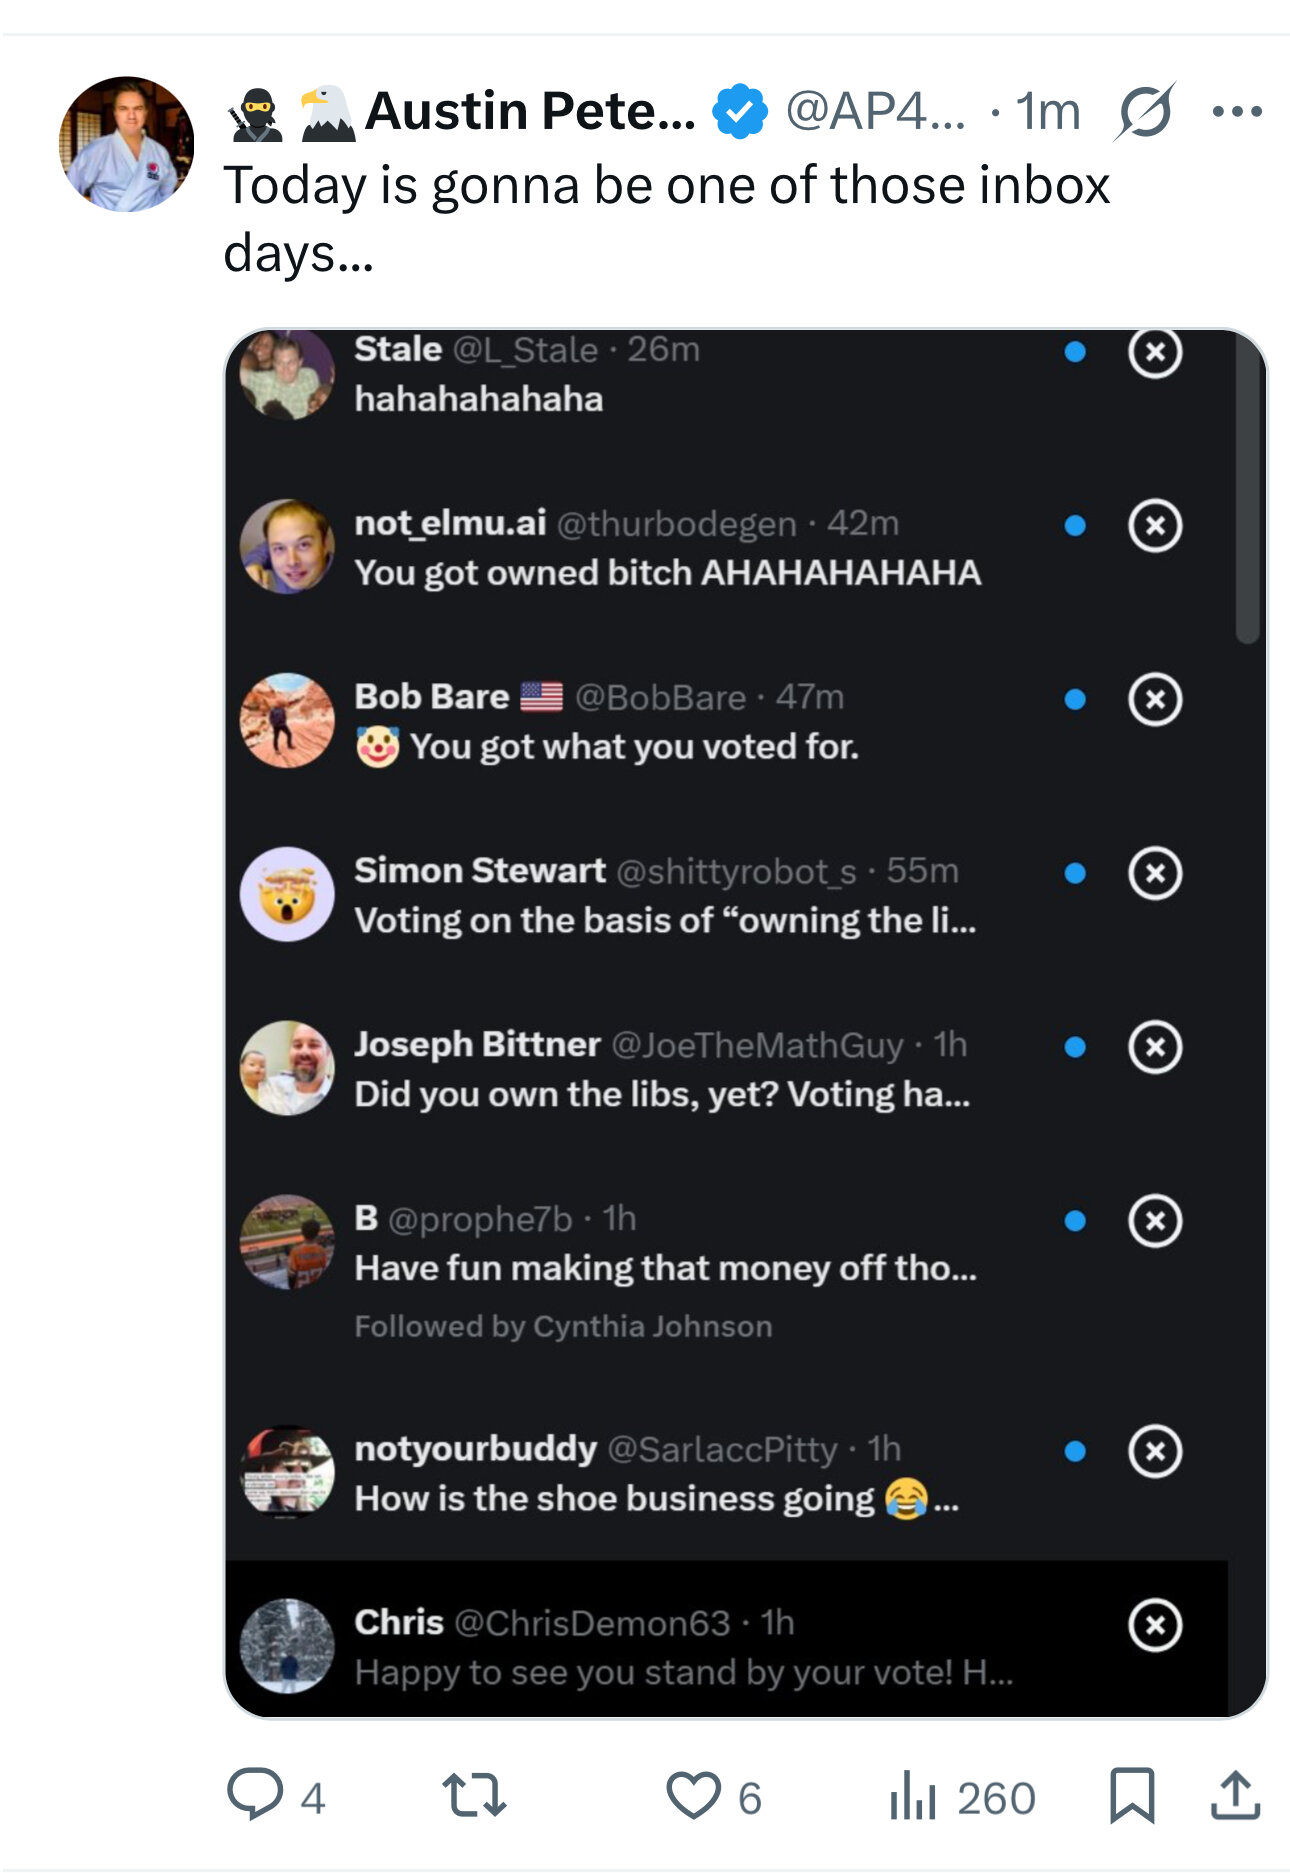Click the Grok slashed-circle icon
Image resolution: width=1290 pixels, height=1873 pixels.
pos(1145,111)
